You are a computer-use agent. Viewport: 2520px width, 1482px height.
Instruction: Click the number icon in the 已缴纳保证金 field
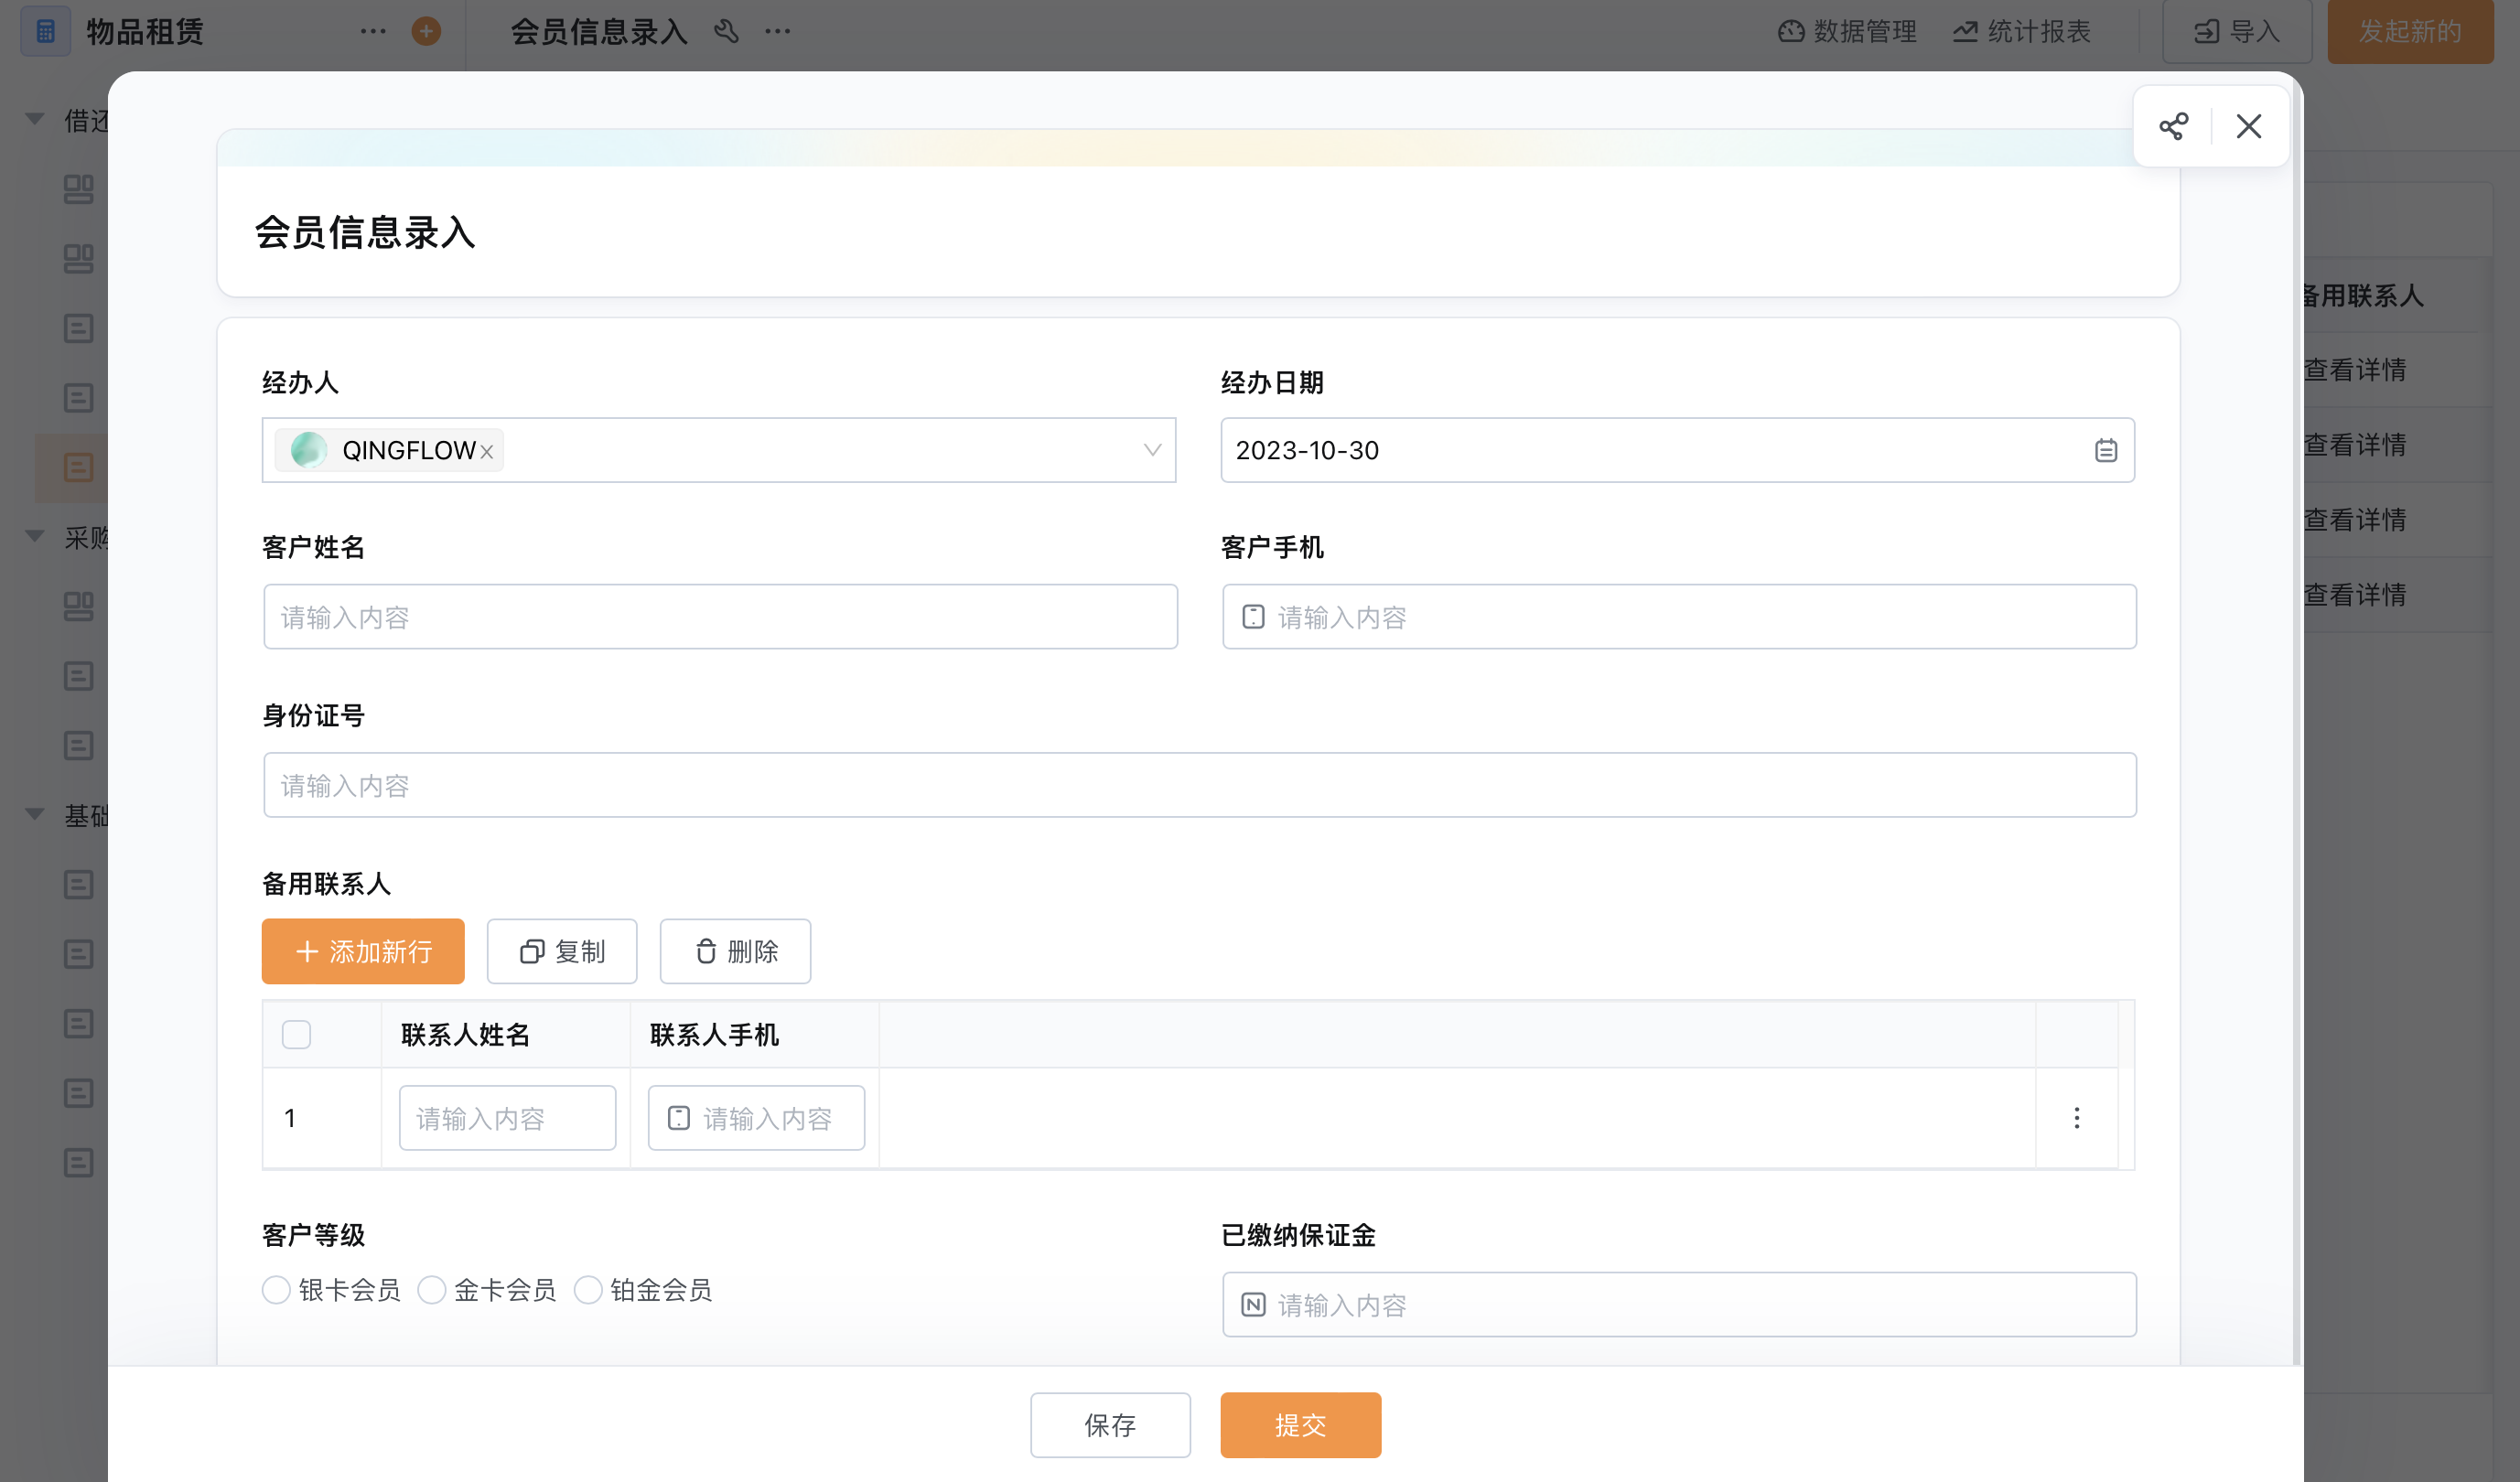1253,1305
